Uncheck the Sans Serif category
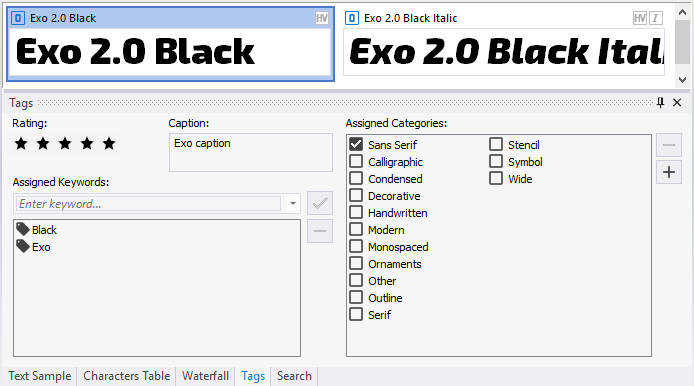Screen dimensions: 694x386 tap(356, 144)
